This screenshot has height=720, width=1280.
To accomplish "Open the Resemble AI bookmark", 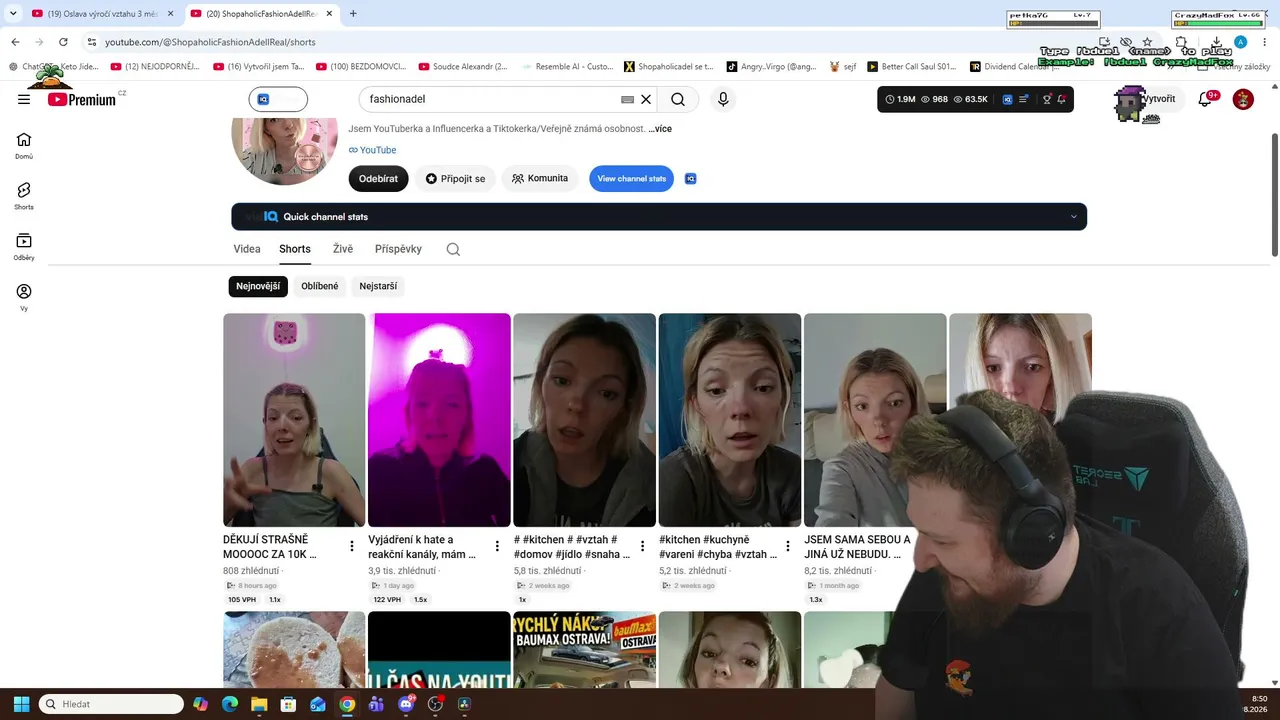I will click(x=566, y=67).
